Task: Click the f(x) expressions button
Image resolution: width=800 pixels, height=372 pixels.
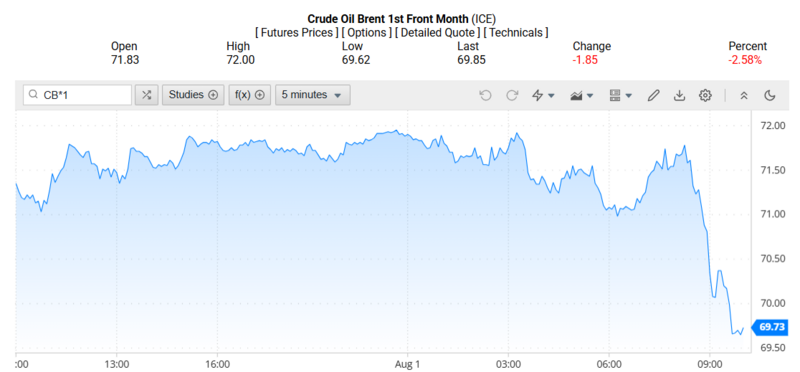Action: tap(249, 95)
